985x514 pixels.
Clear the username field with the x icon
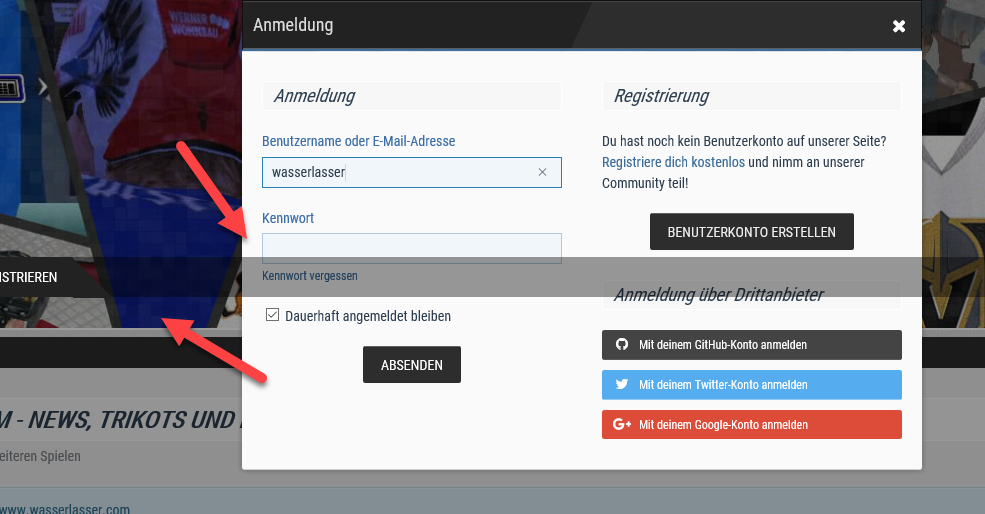542,172
